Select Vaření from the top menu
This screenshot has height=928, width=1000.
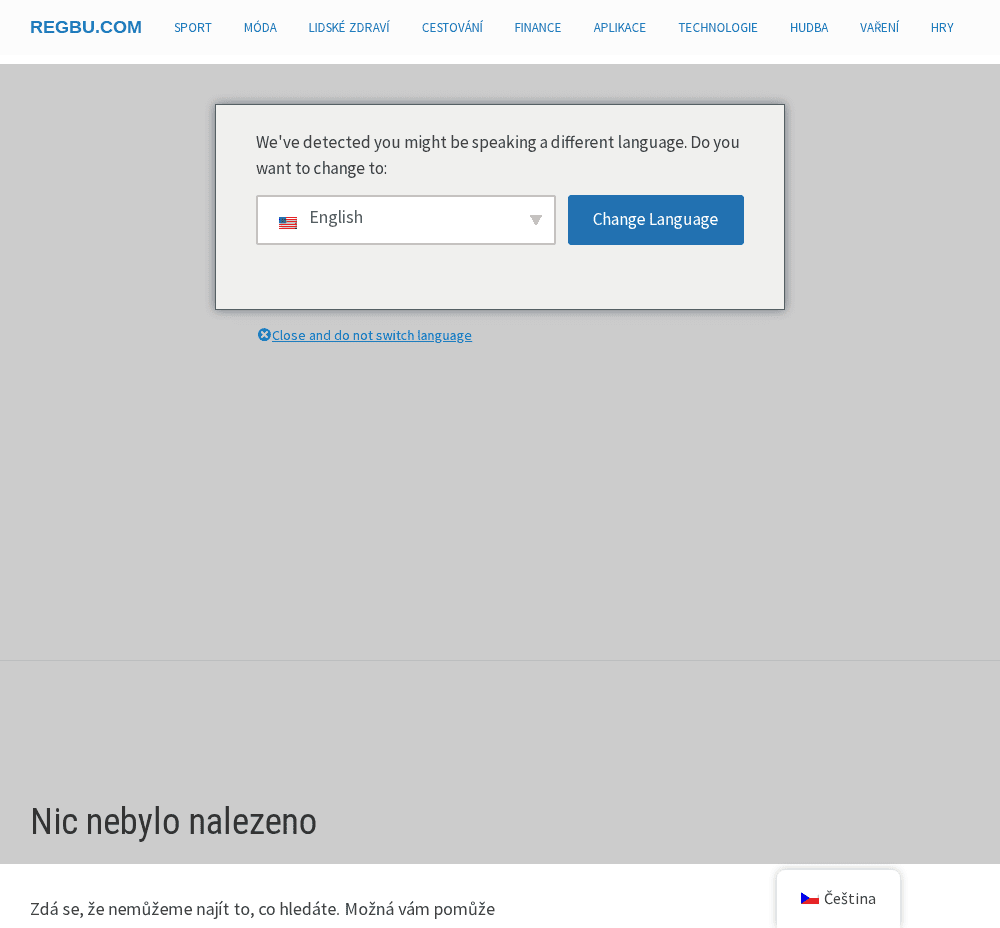(x=879, y=28)
